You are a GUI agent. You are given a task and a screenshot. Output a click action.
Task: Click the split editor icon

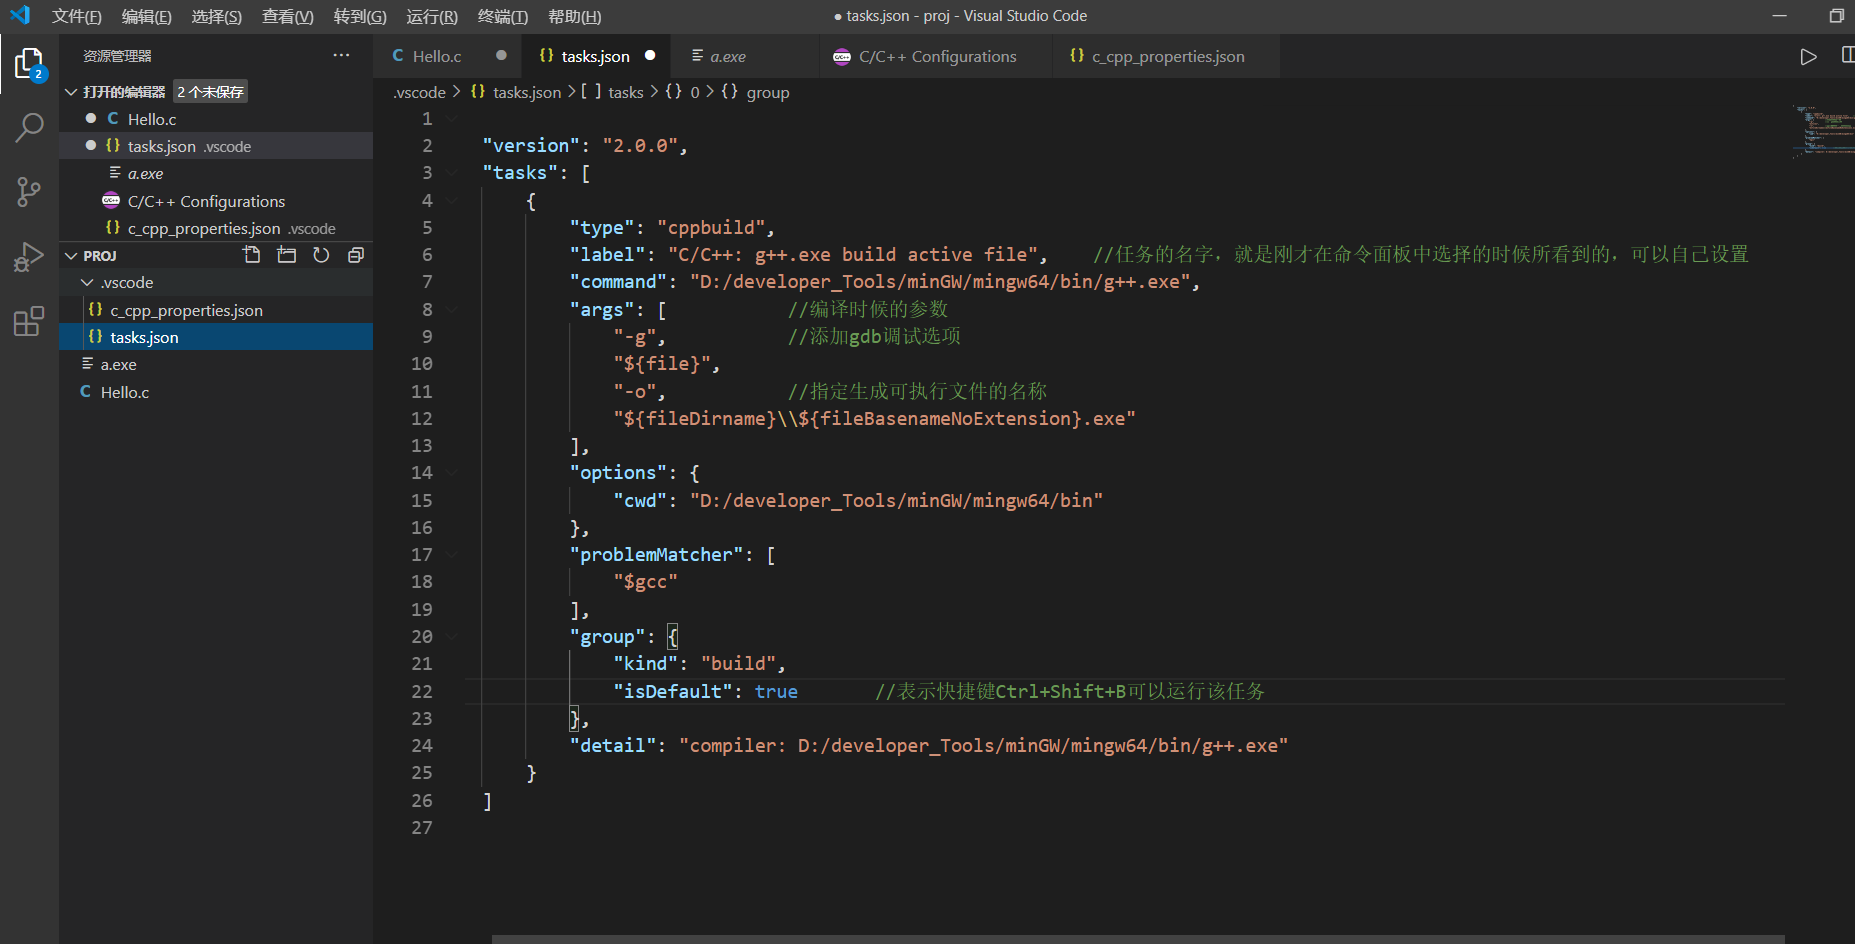coord(1847,56)
